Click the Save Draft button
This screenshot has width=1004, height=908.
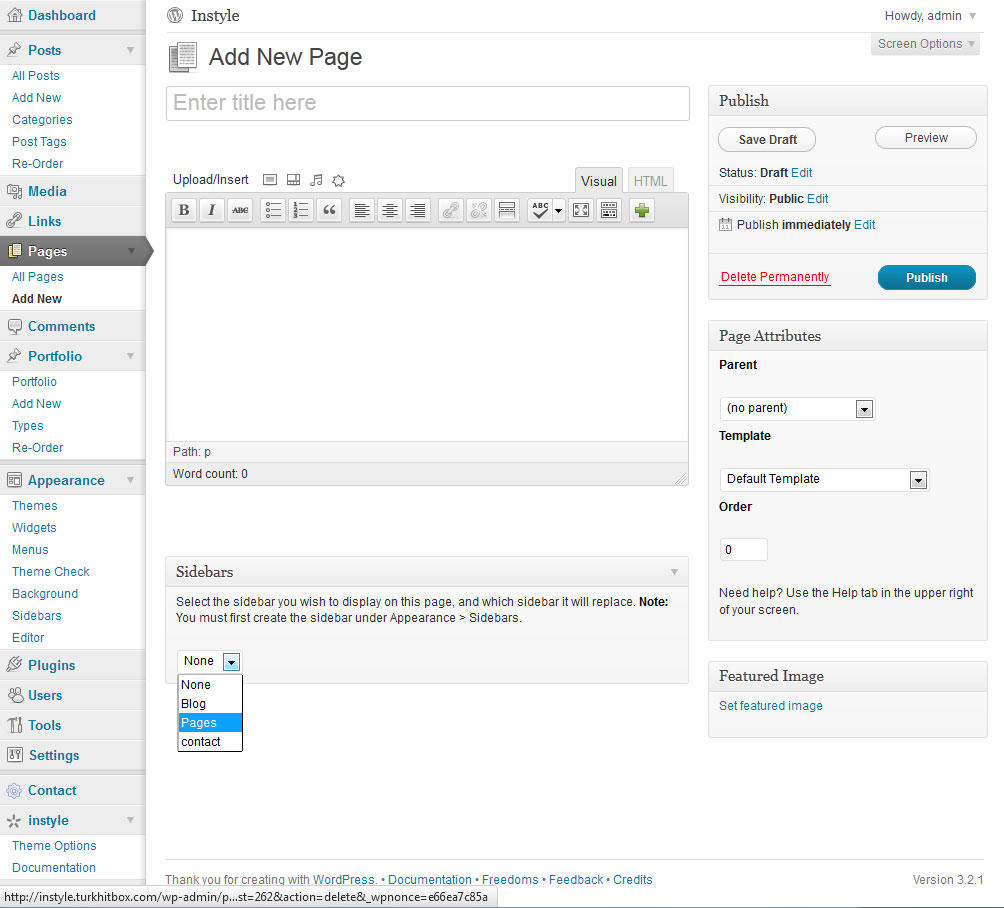767,140
